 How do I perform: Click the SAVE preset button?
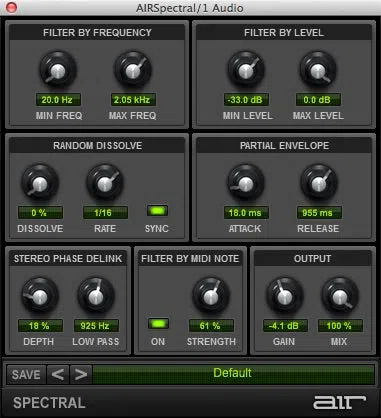tap(26, 374)
